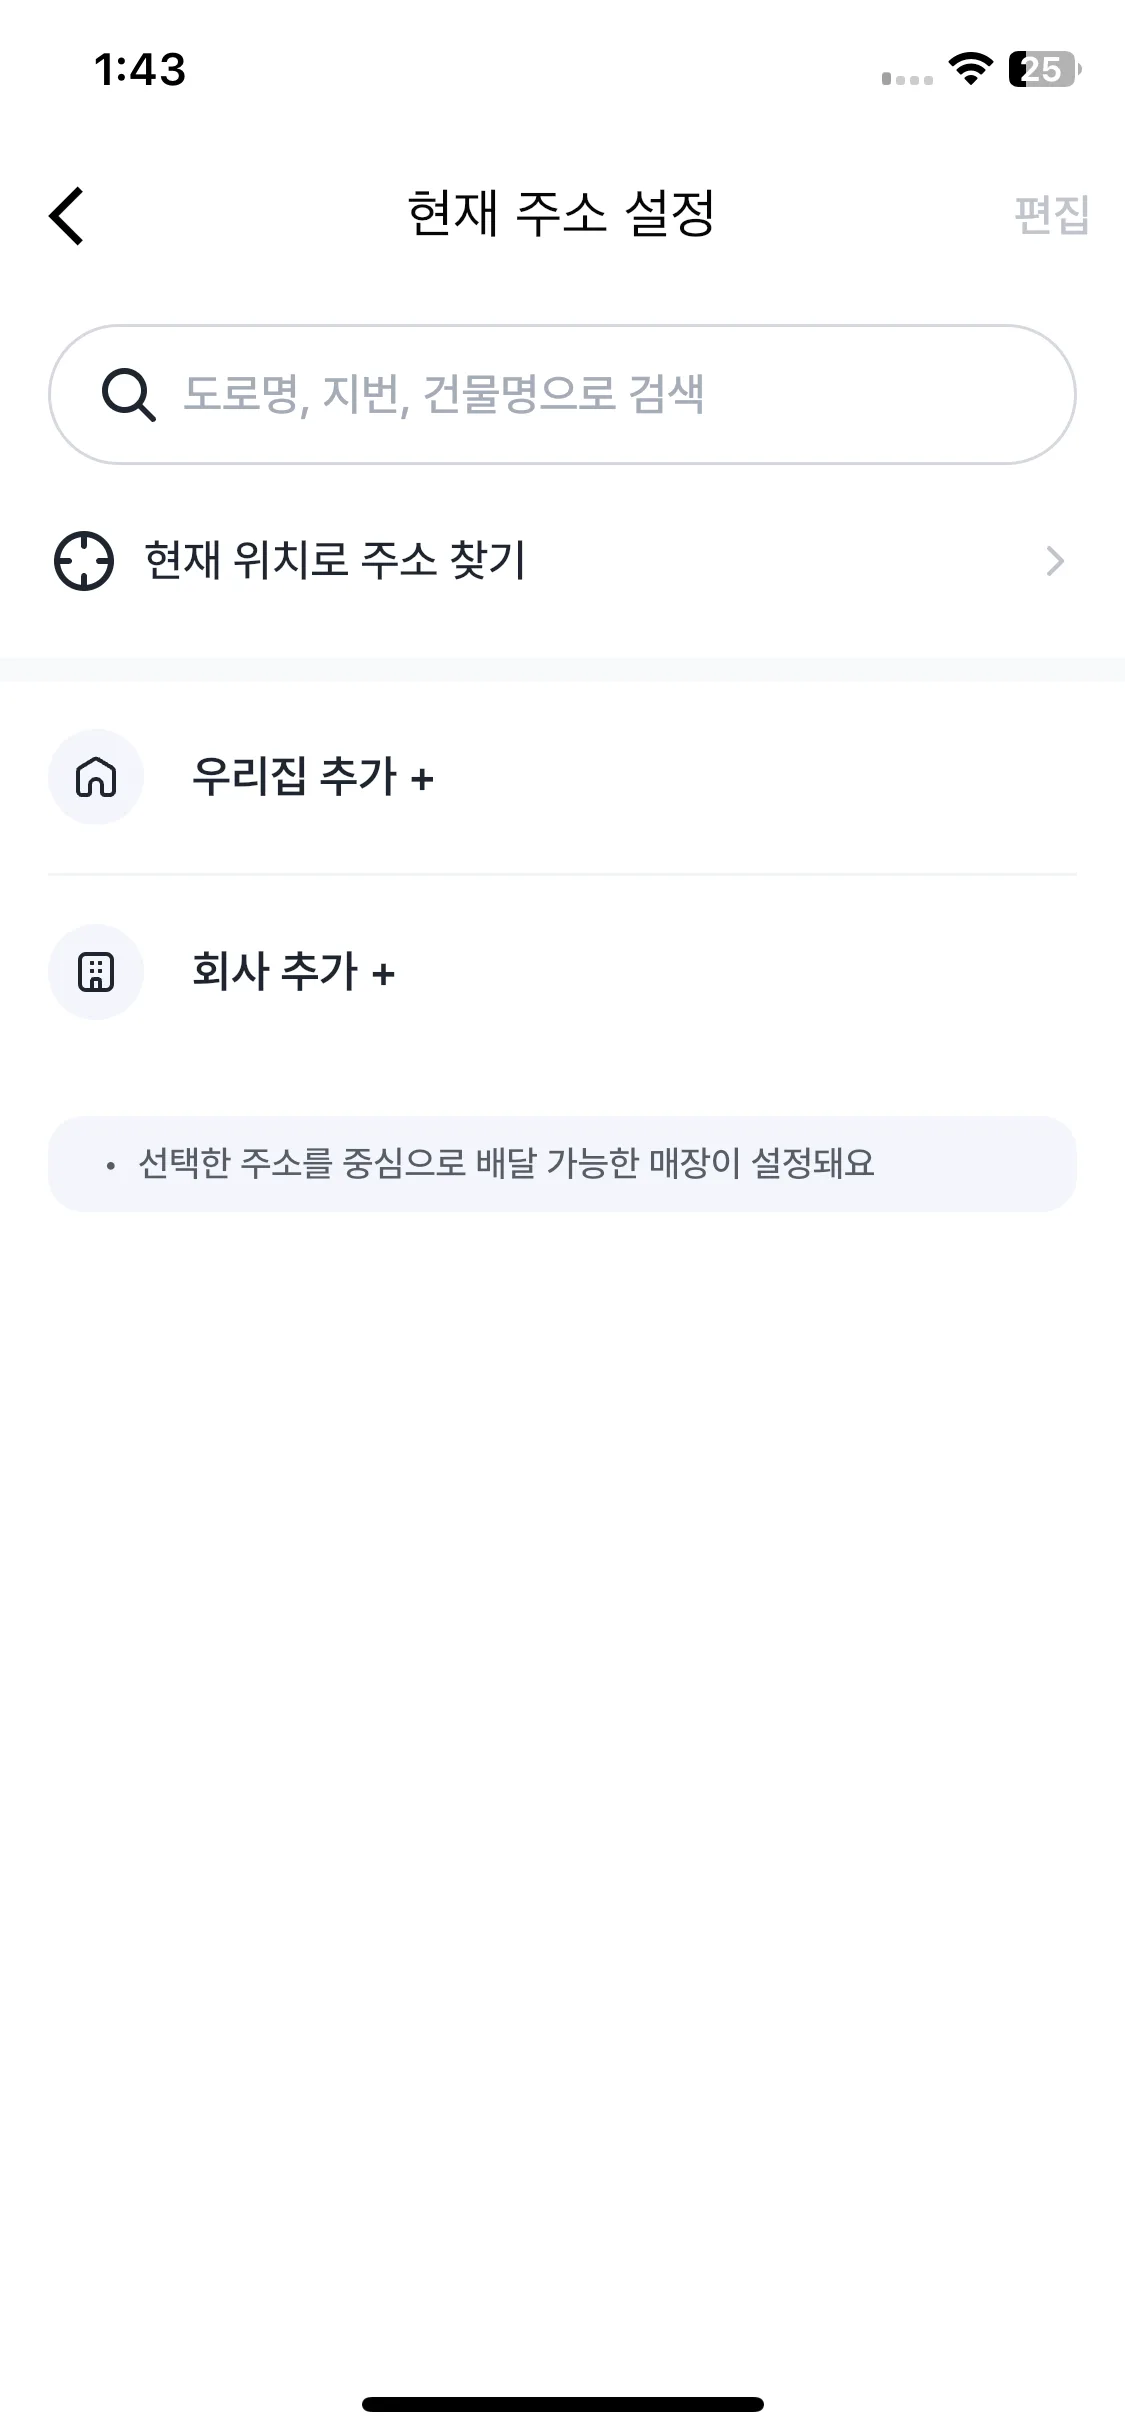Tap the Wi-Fi icon in the status bar

point(970,69)
